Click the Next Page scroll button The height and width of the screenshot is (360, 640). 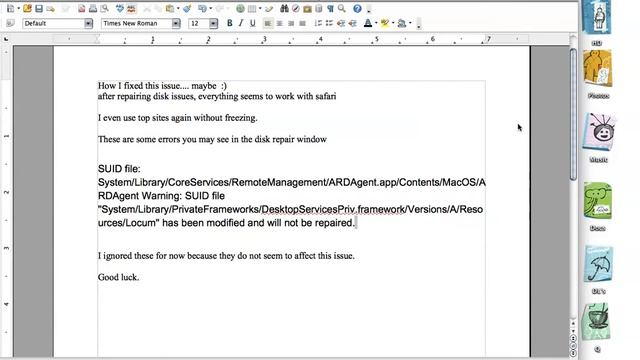pyautogui.click(x=573, y=353)
